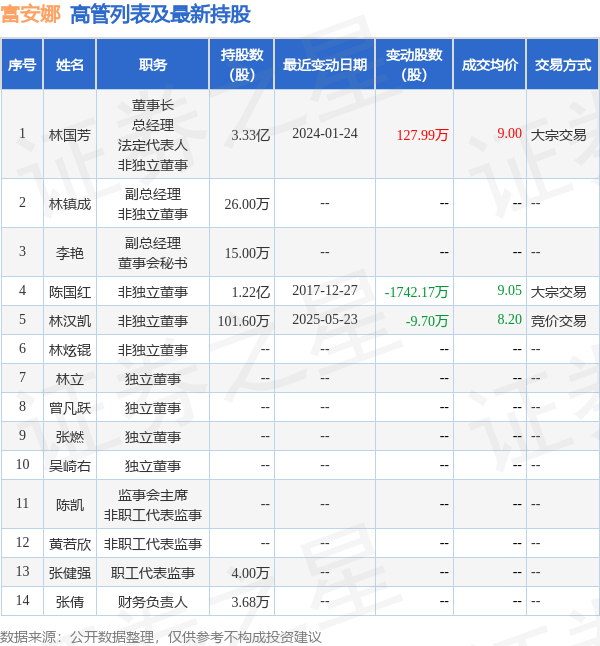The height and width of the screenshot is (646, 600).
Task: Select the 姓名 column header
Action: [70, 65]
